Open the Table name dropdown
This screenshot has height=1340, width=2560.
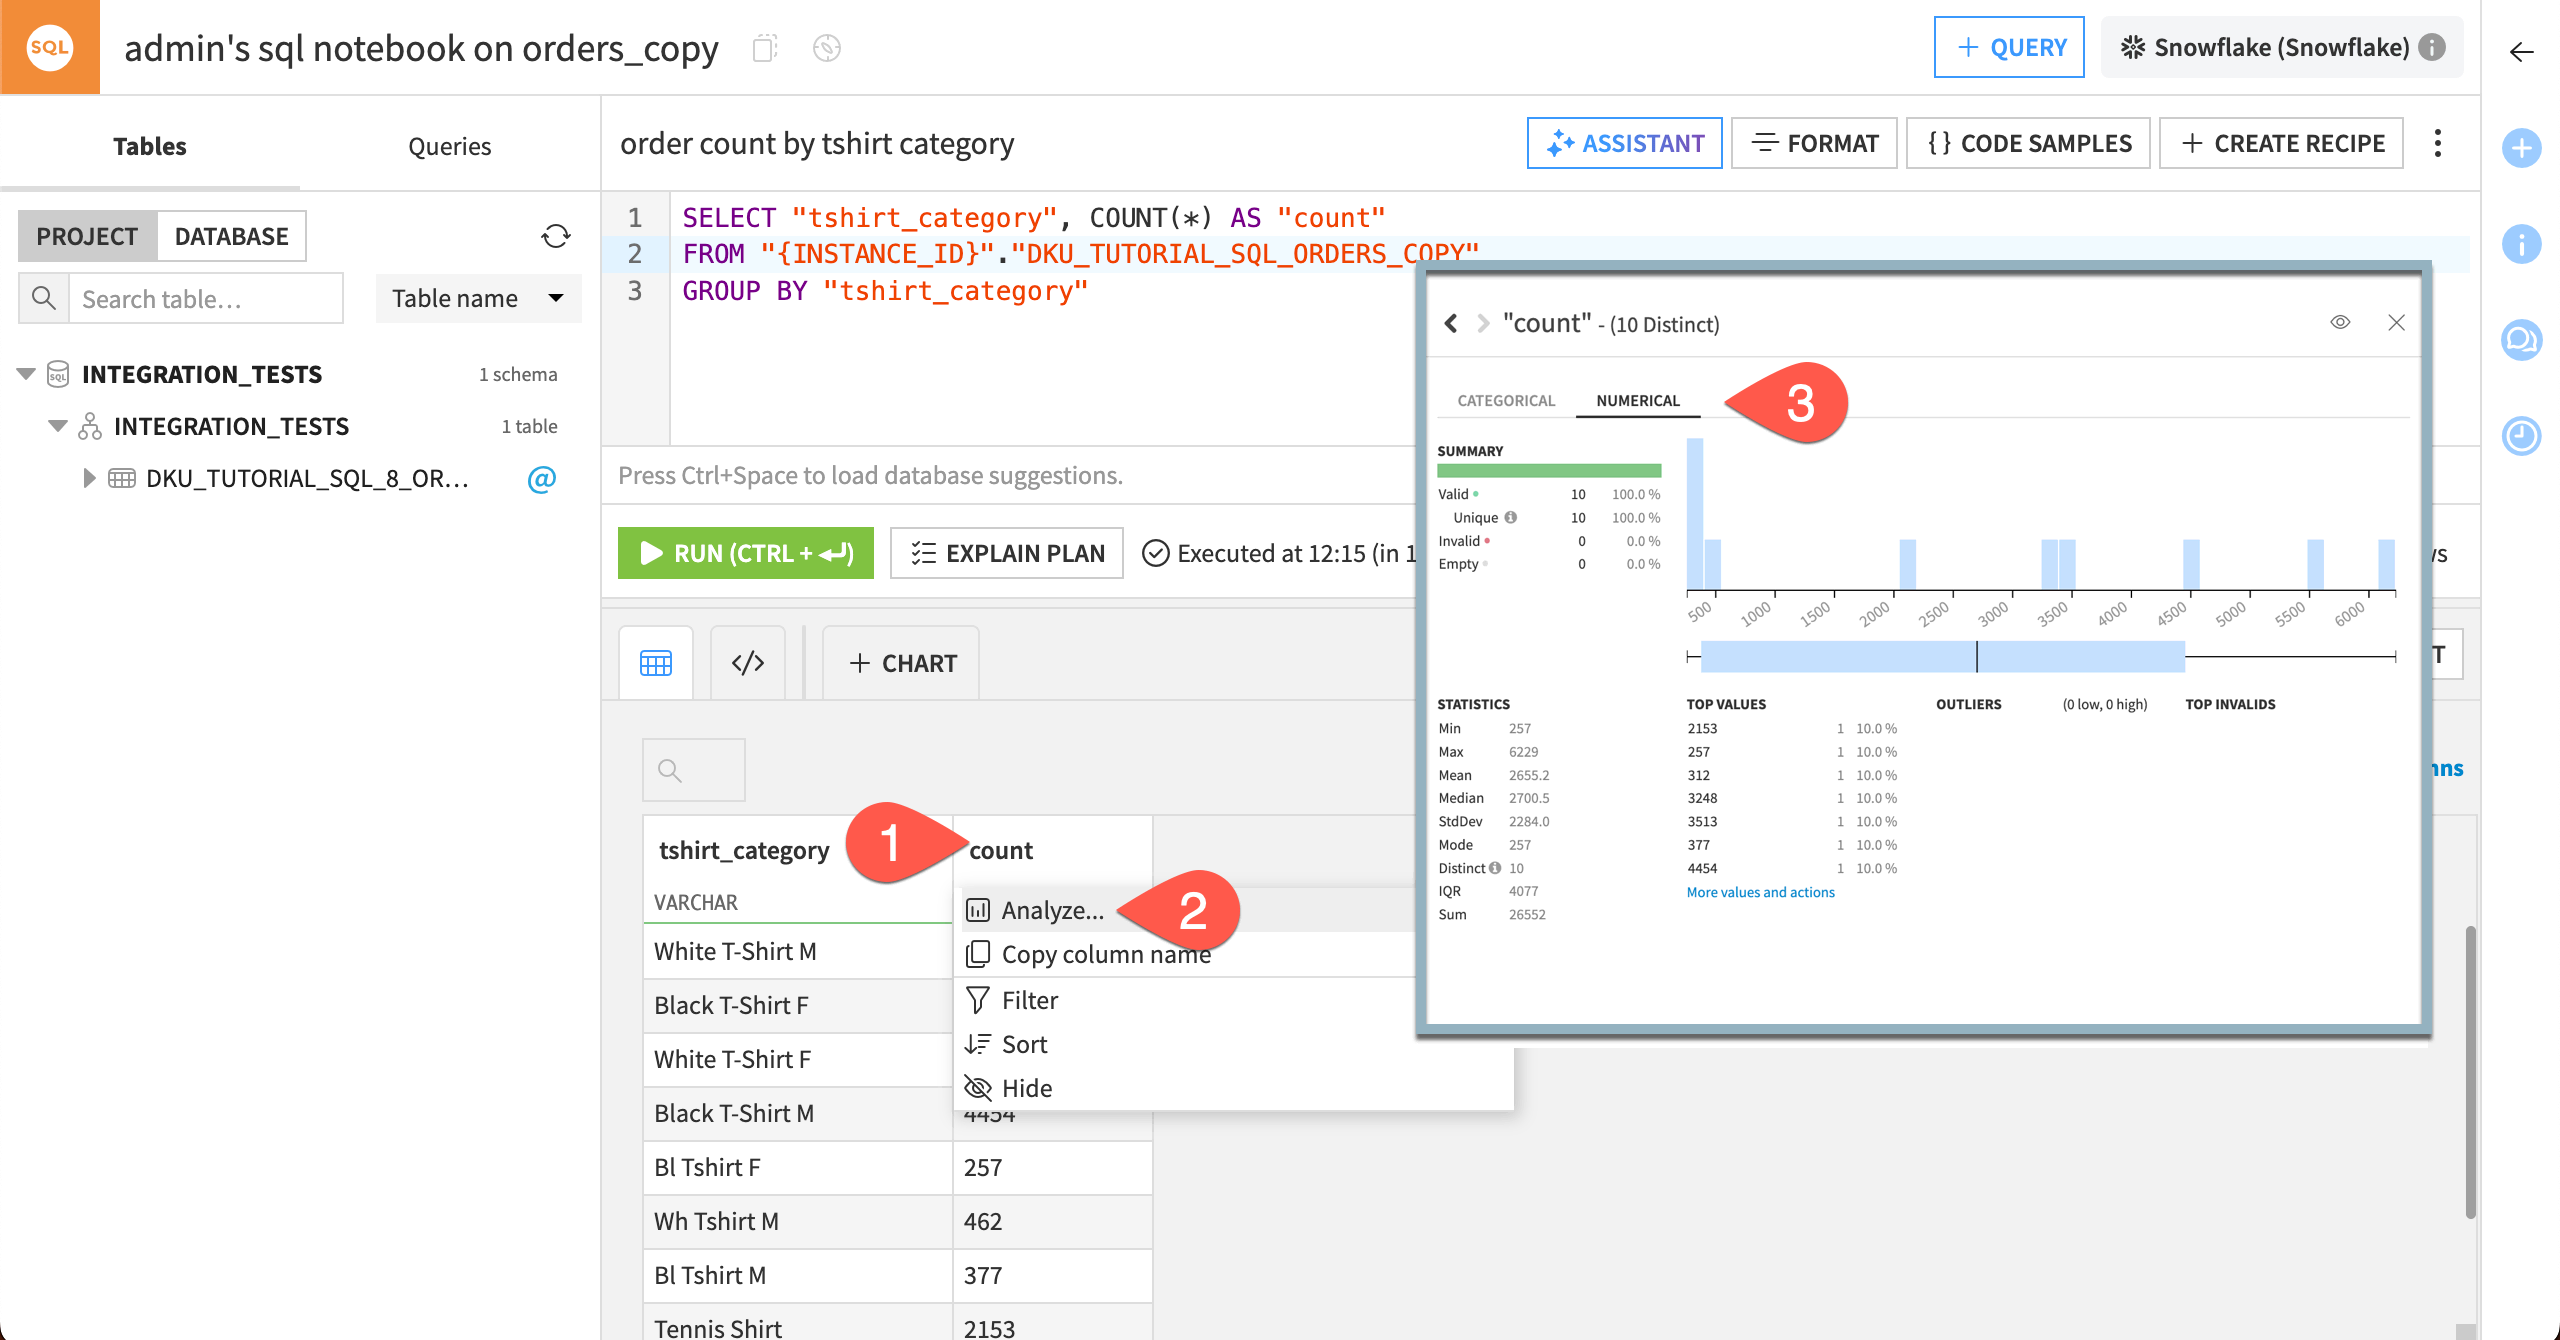point(478,297)
